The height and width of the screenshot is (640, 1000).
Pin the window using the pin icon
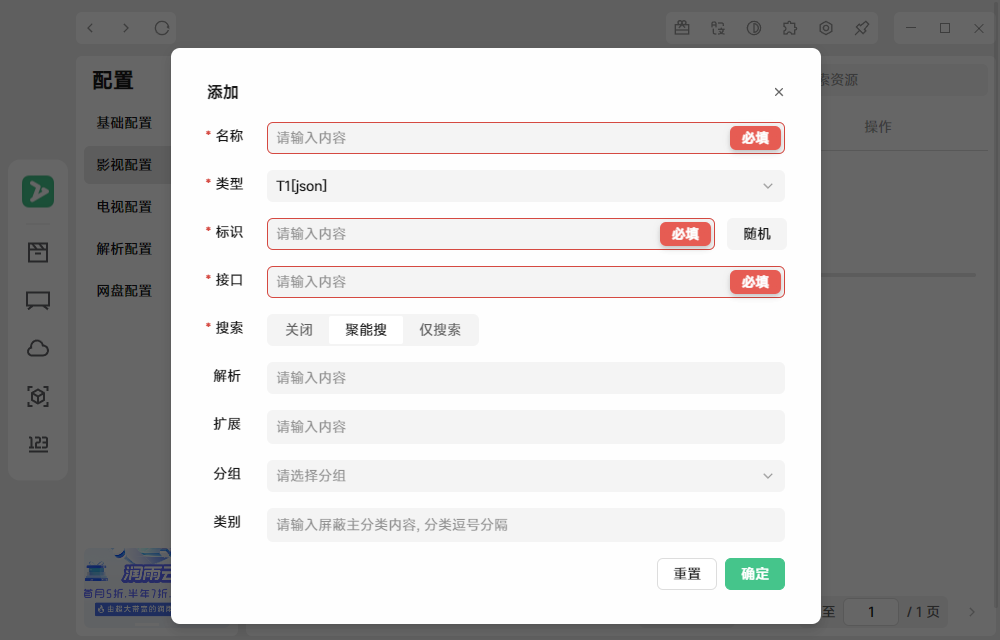[x=861, y=28]
